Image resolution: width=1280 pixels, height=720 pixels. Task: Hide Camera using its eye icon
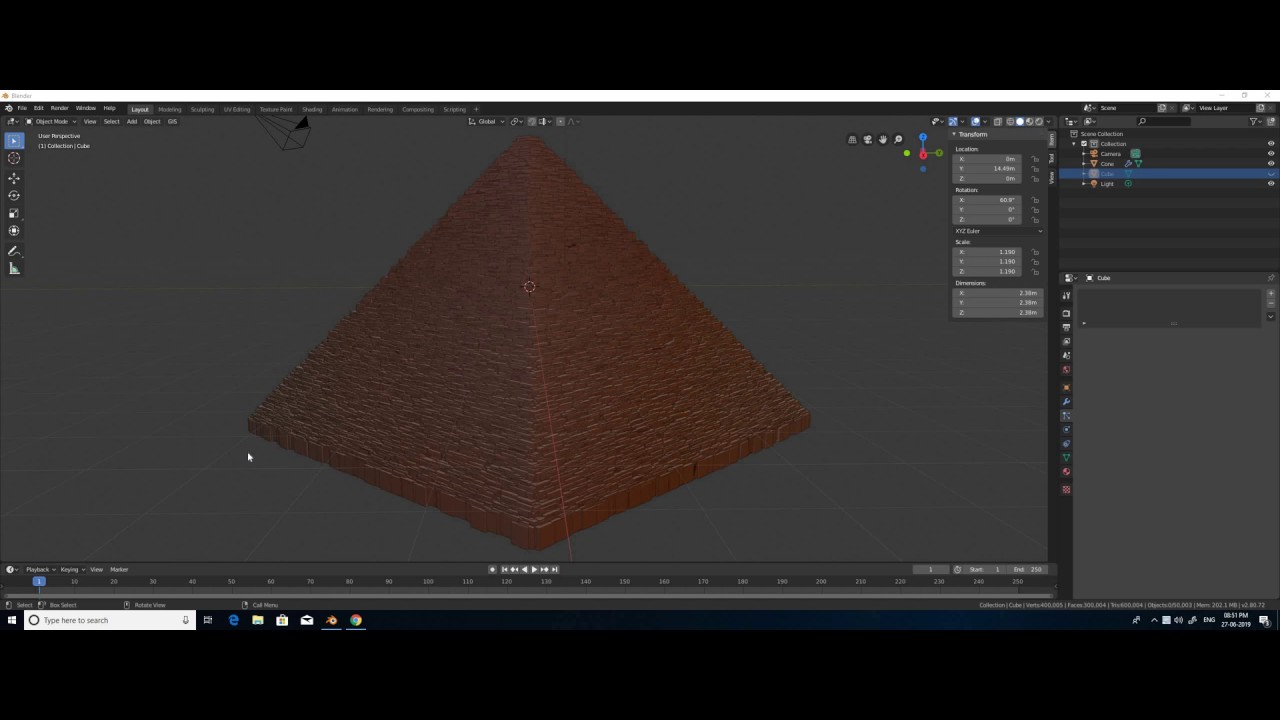click(1271, 154)
